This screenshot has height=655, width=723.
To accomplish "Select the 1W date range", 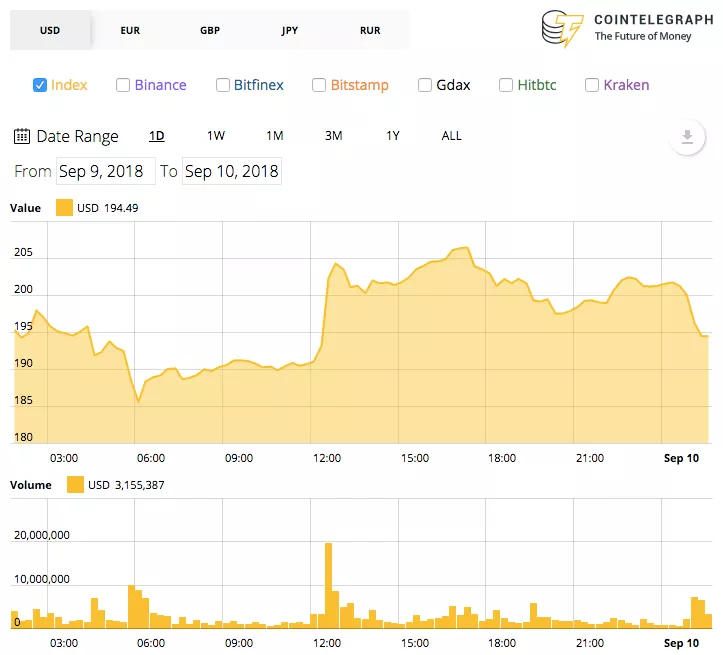I will 216,136.
